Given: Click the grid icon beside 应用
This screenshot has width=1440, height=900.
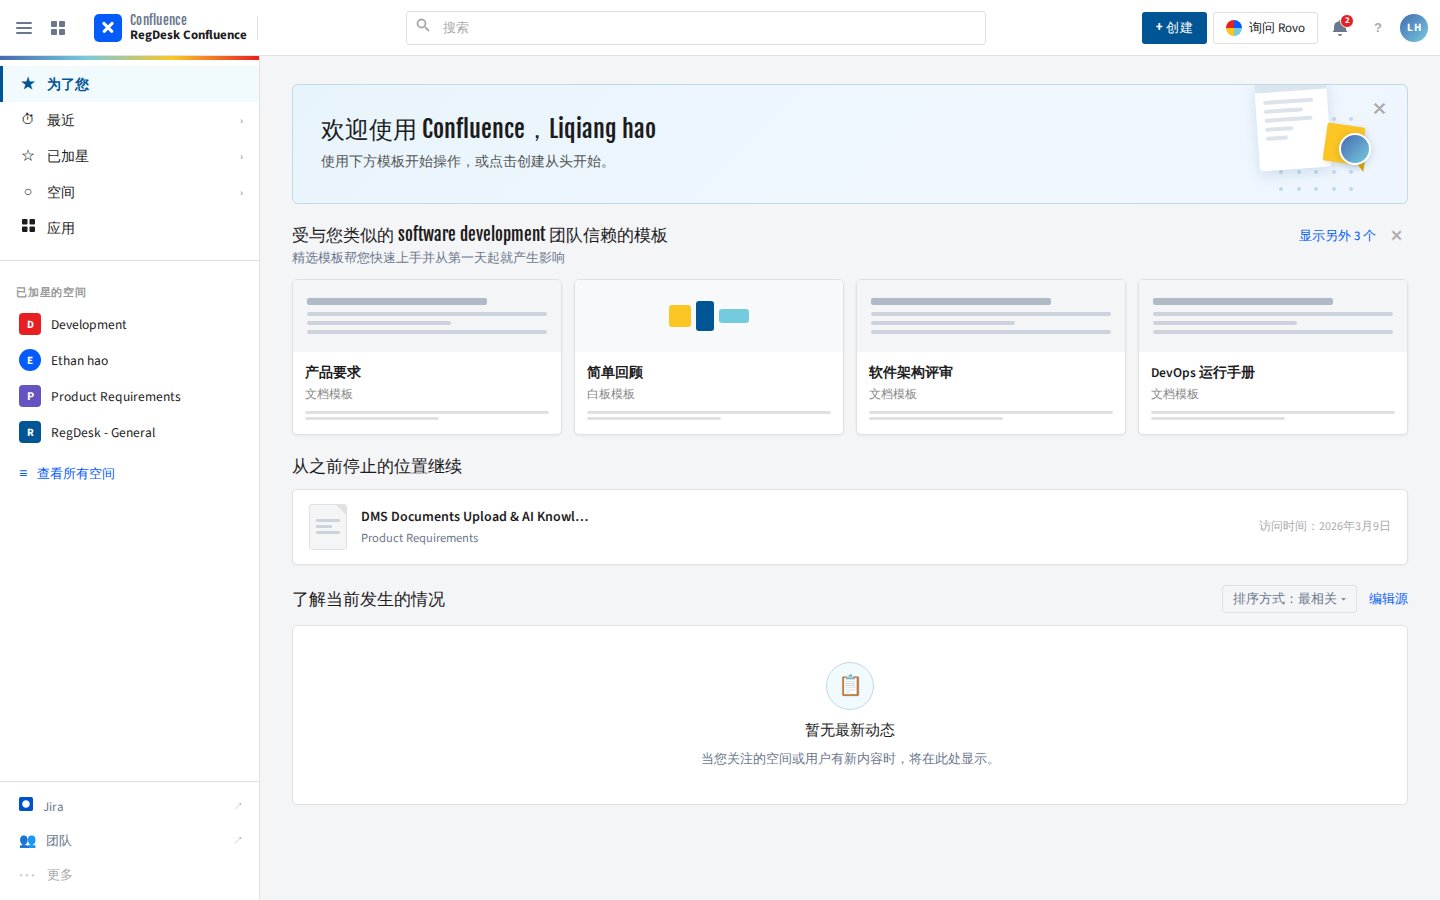Looking at the screenshot, I should tap(28, 227).
